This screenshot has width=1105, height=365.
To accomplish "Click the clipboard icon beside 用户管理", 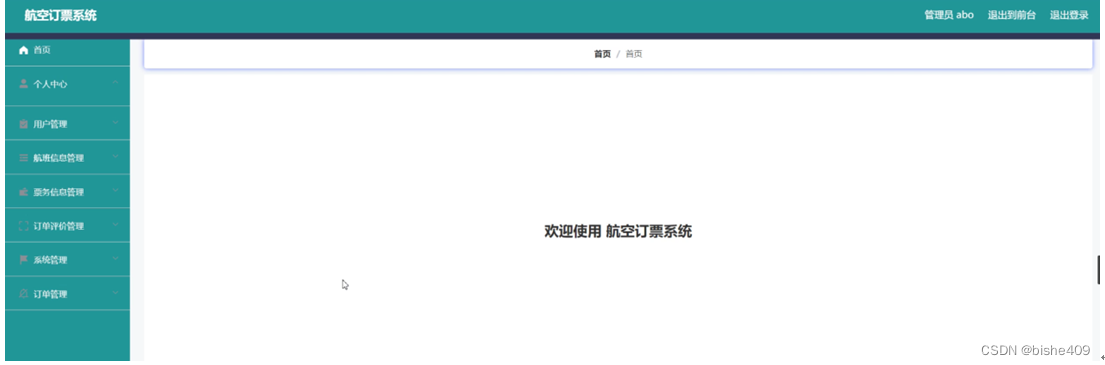I will (x=23, y=124).
